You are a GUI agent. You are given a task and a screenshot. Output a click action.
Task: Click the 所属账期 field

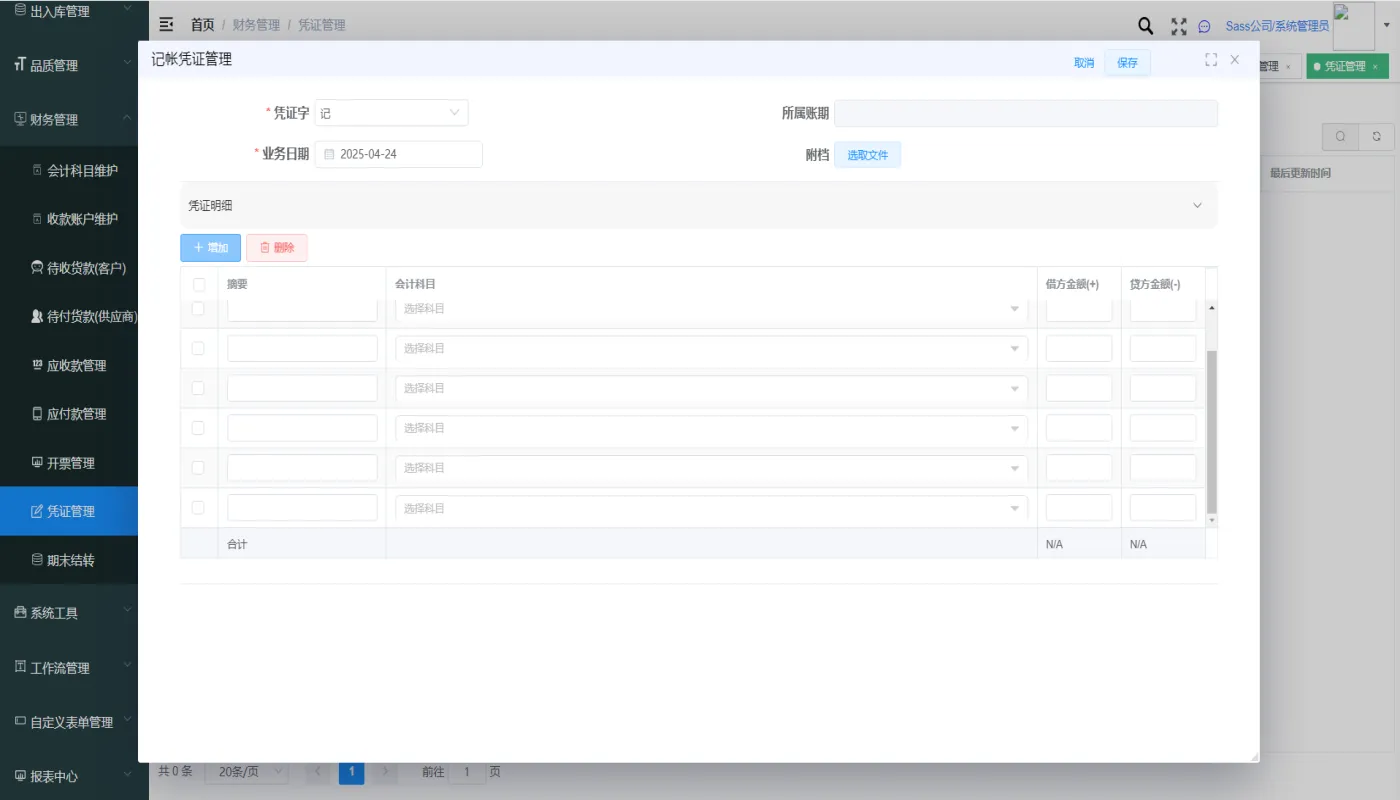pyautogui.click(x=1026, y=113)
